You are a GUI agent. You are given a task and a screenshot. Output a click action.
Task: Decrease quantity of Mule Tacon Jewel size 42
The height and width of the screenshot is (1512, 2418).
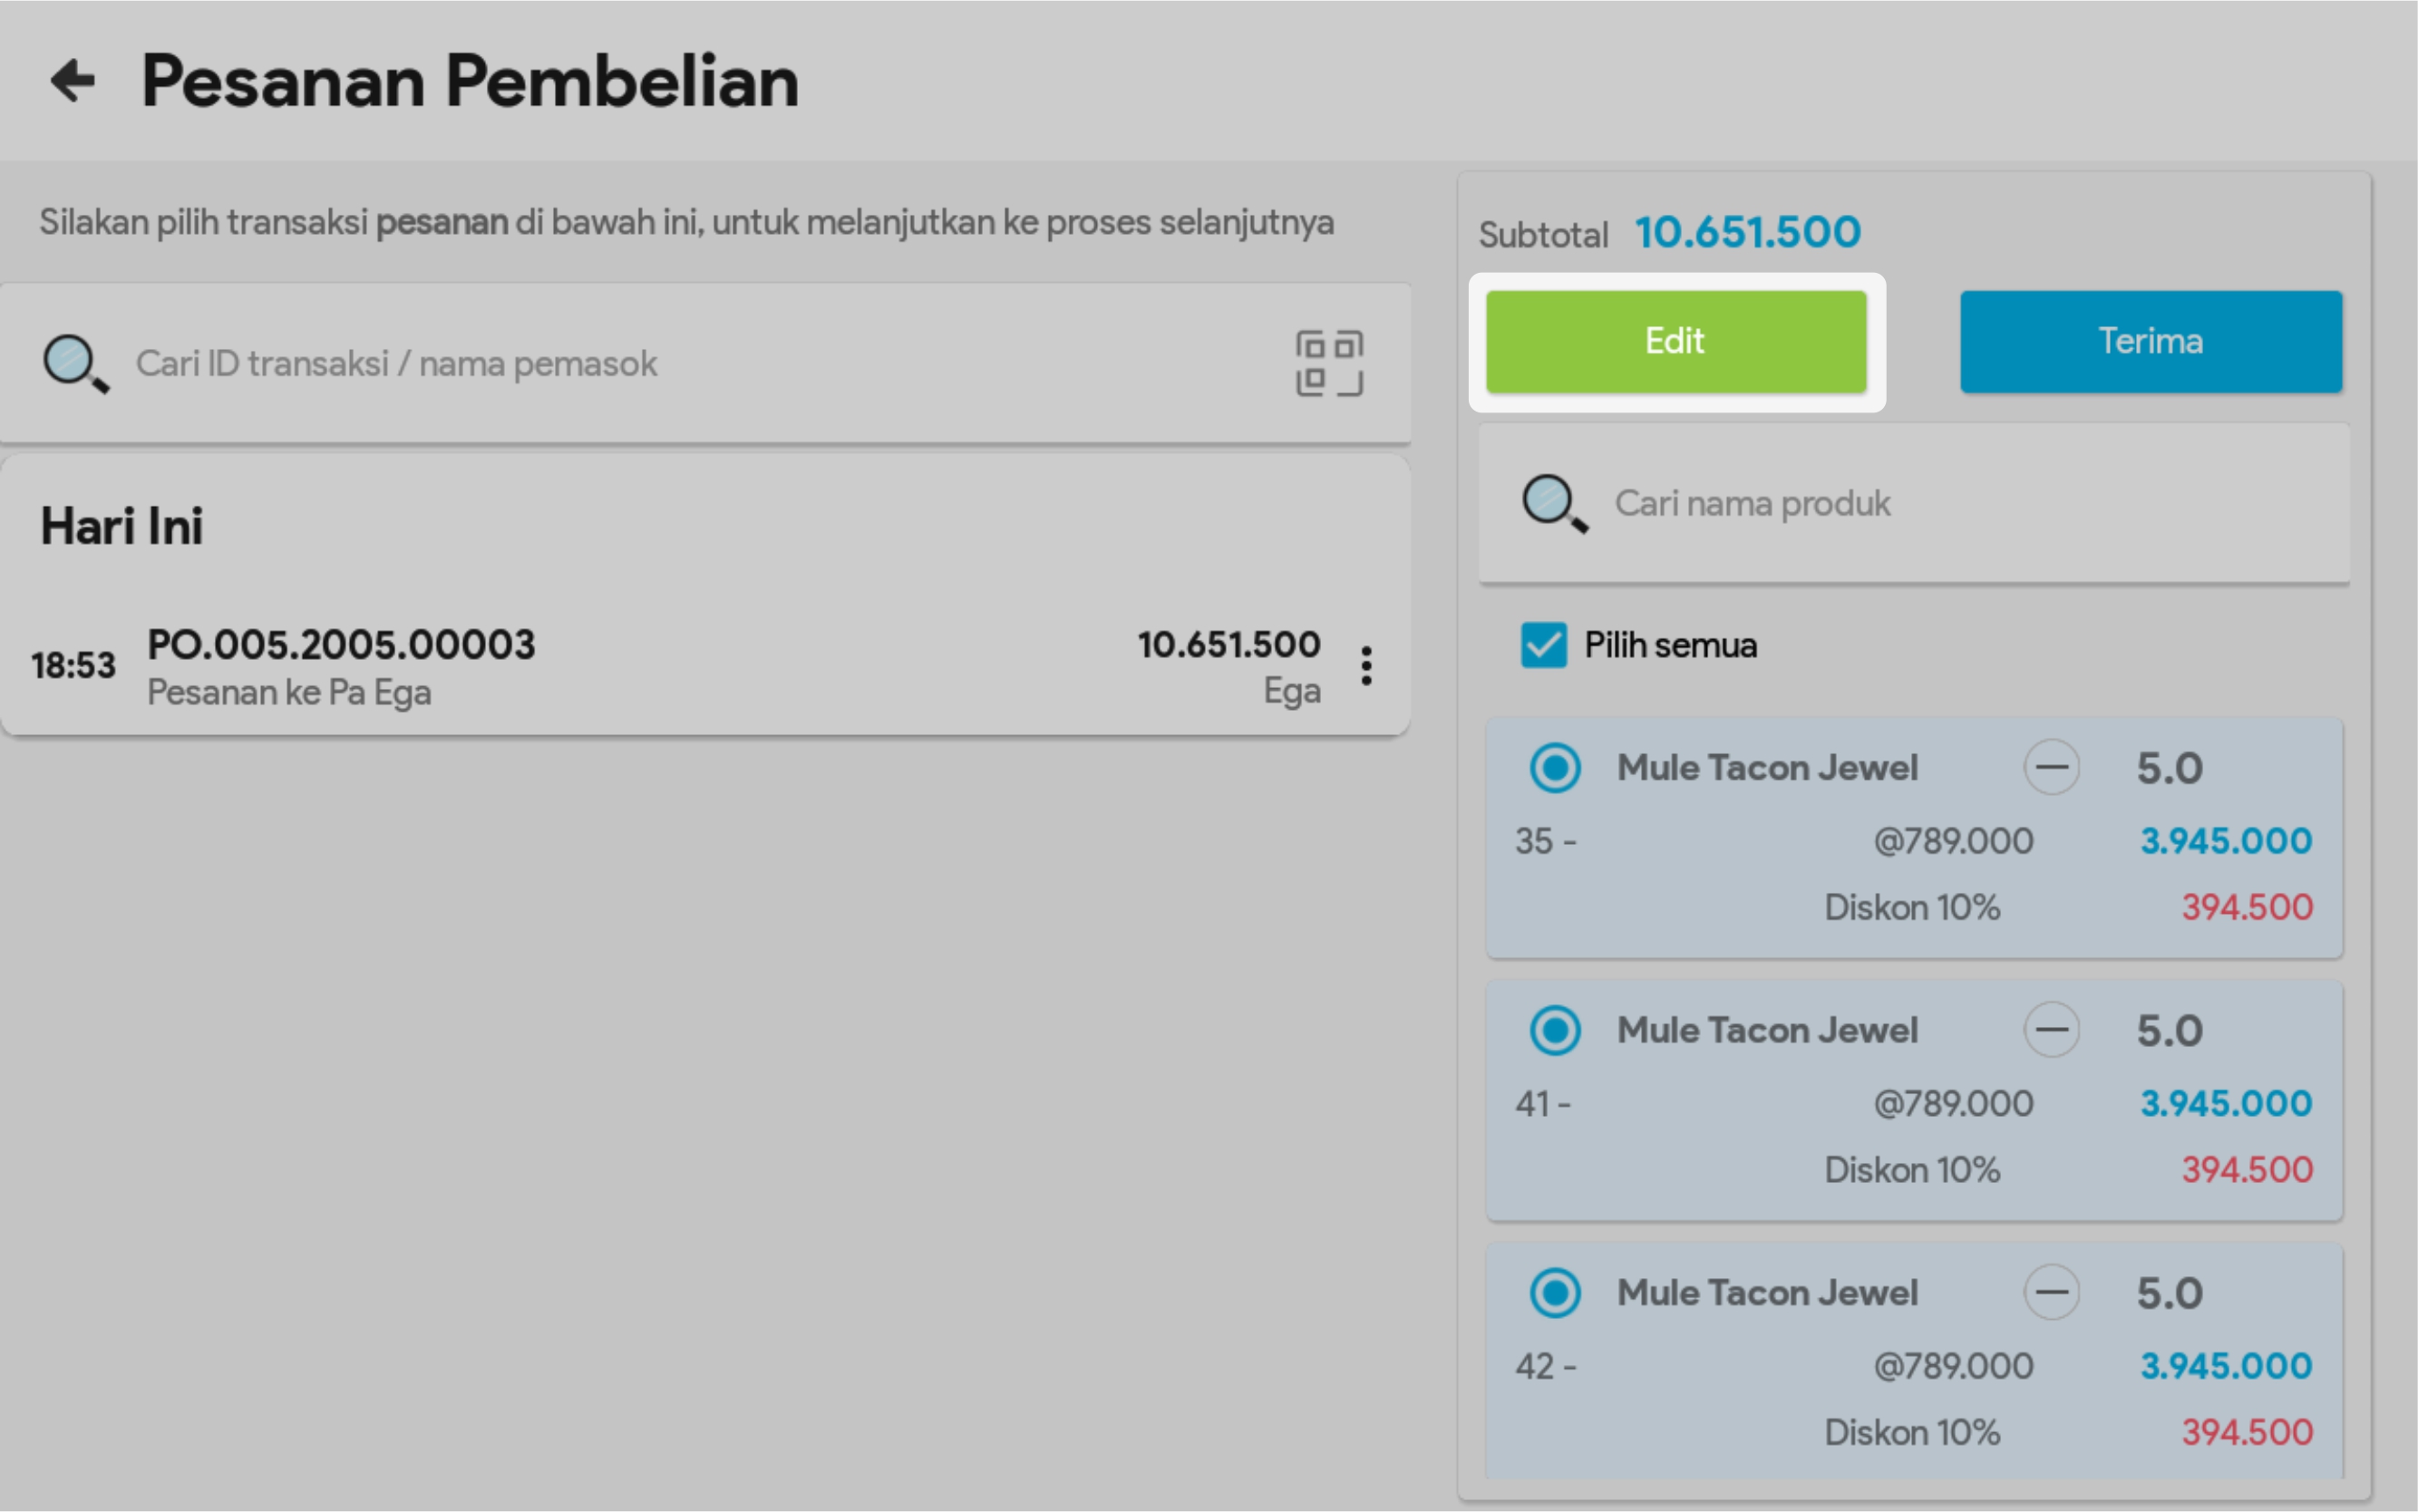coord(2051,1293)
